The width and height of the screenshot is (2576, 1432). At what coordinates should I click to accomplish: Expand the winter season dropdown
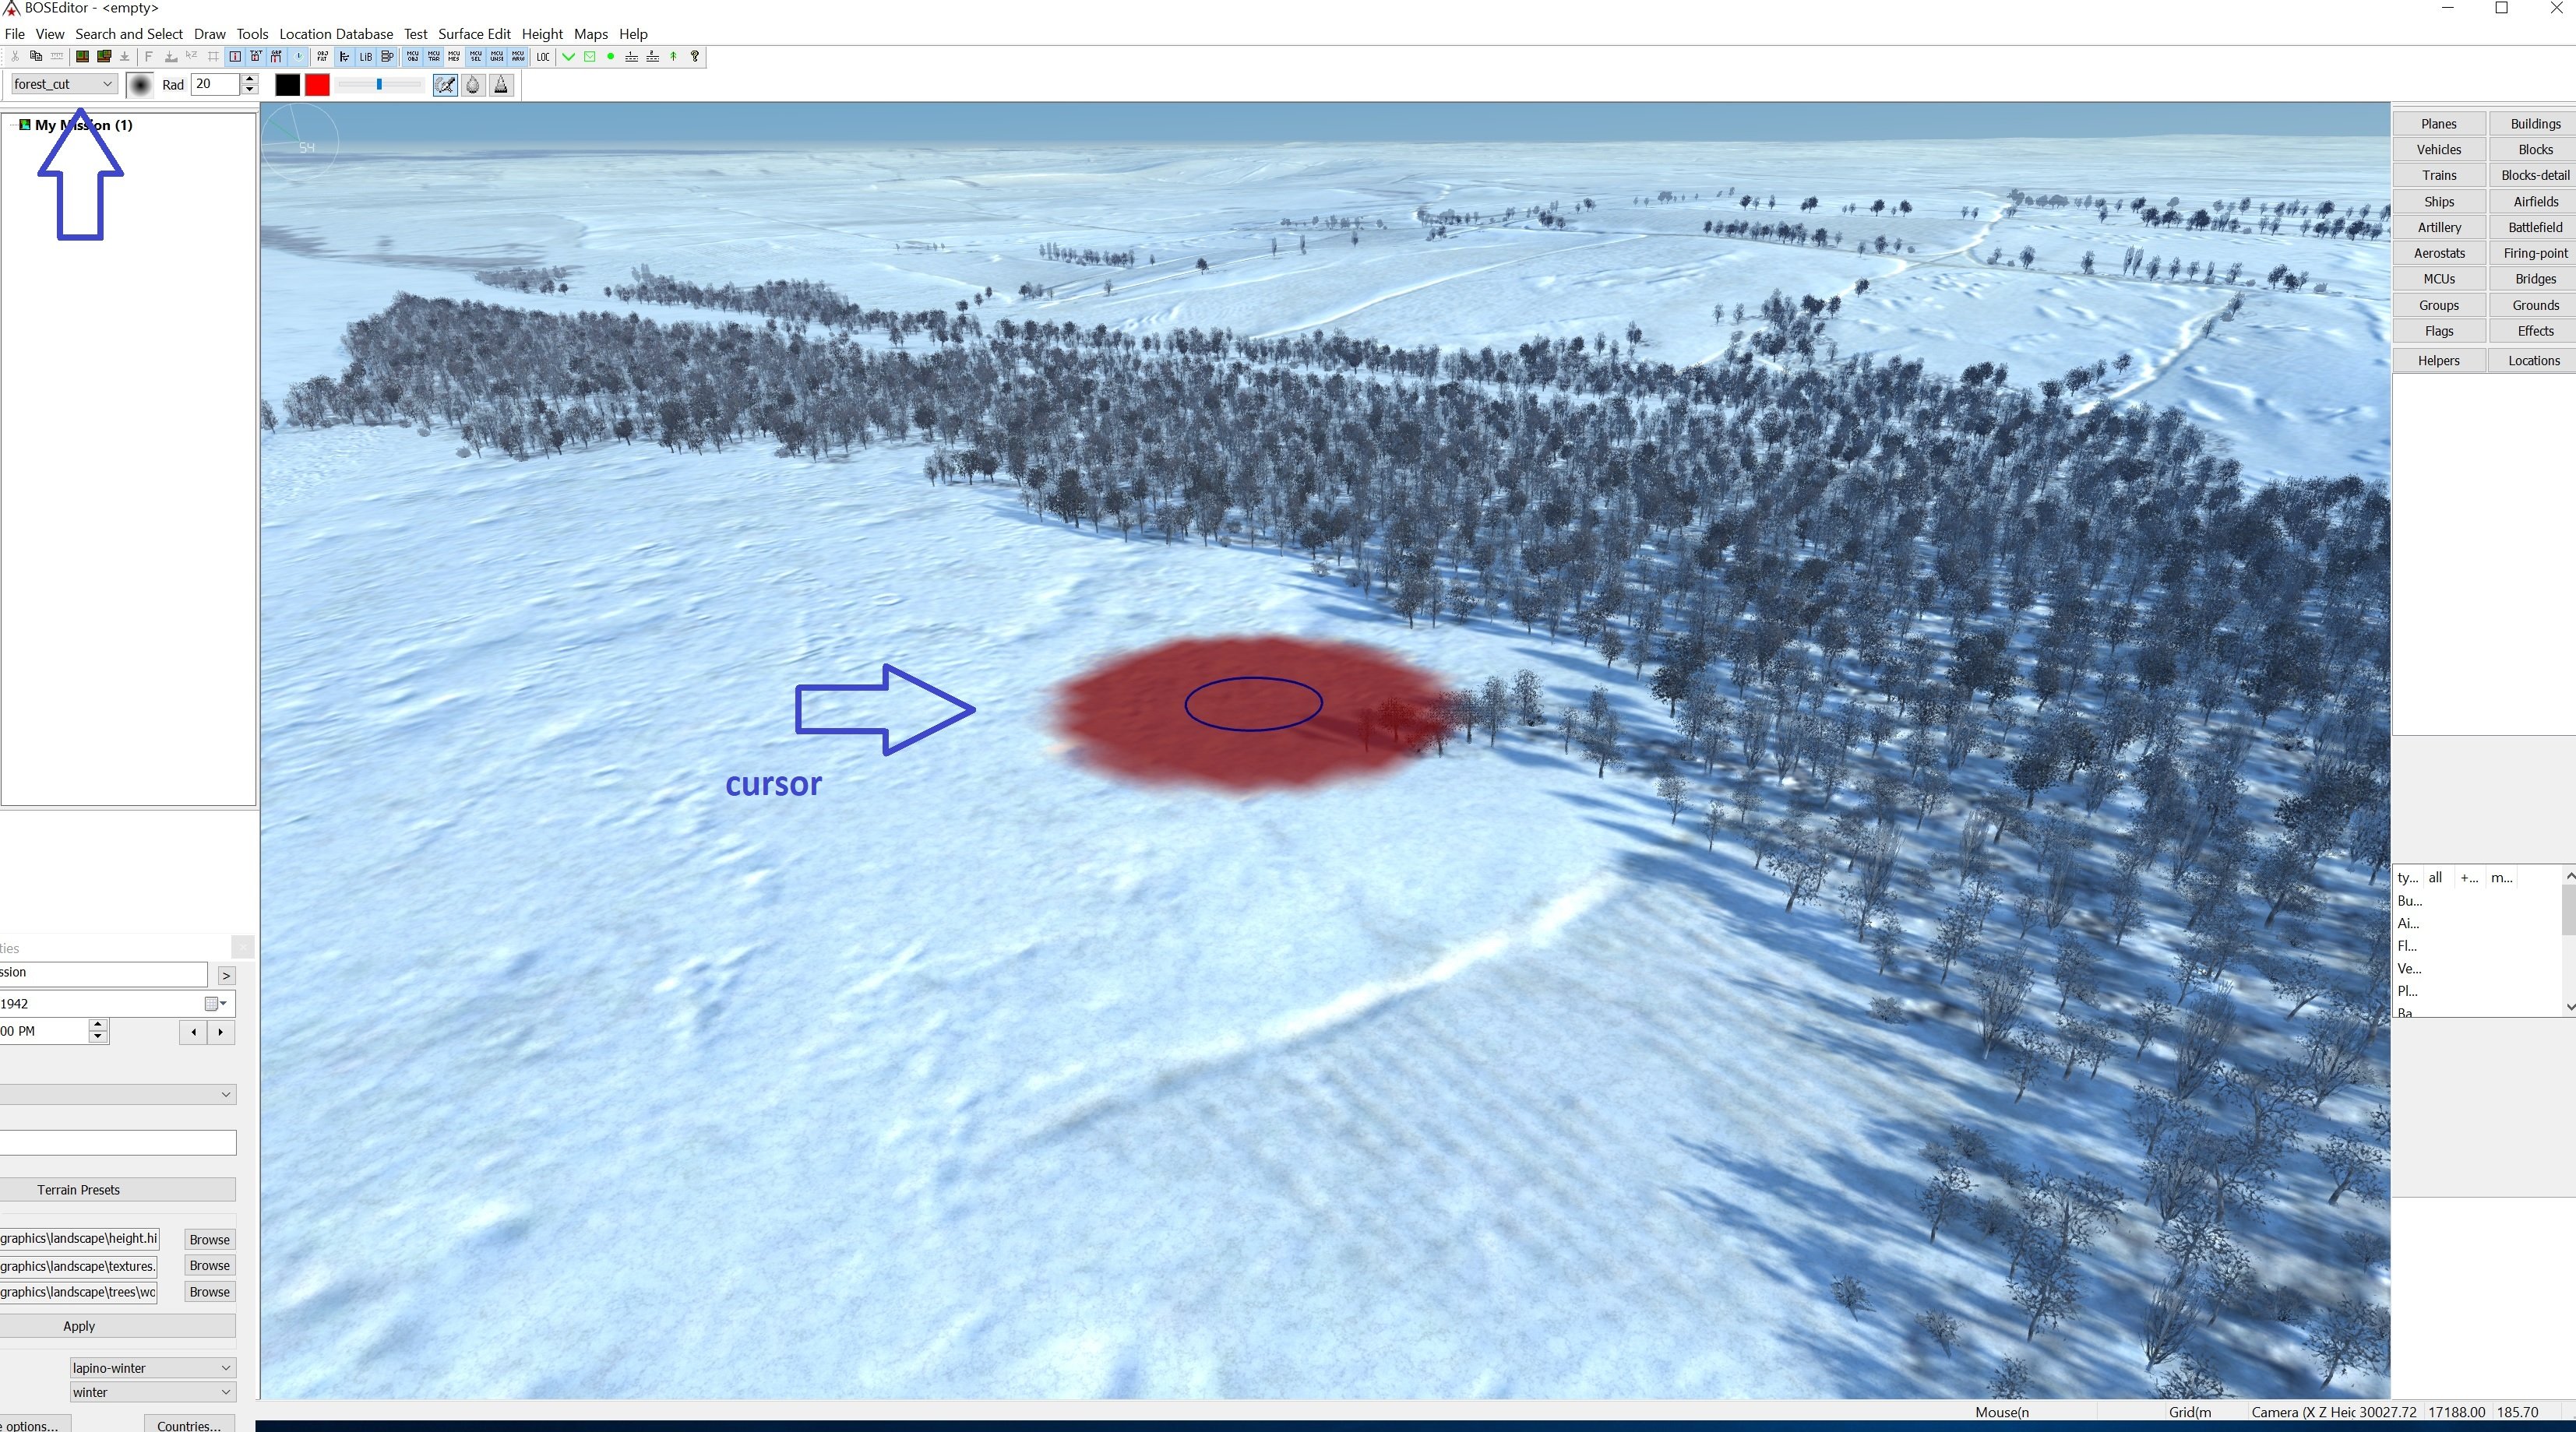(x=152, y=1392)
